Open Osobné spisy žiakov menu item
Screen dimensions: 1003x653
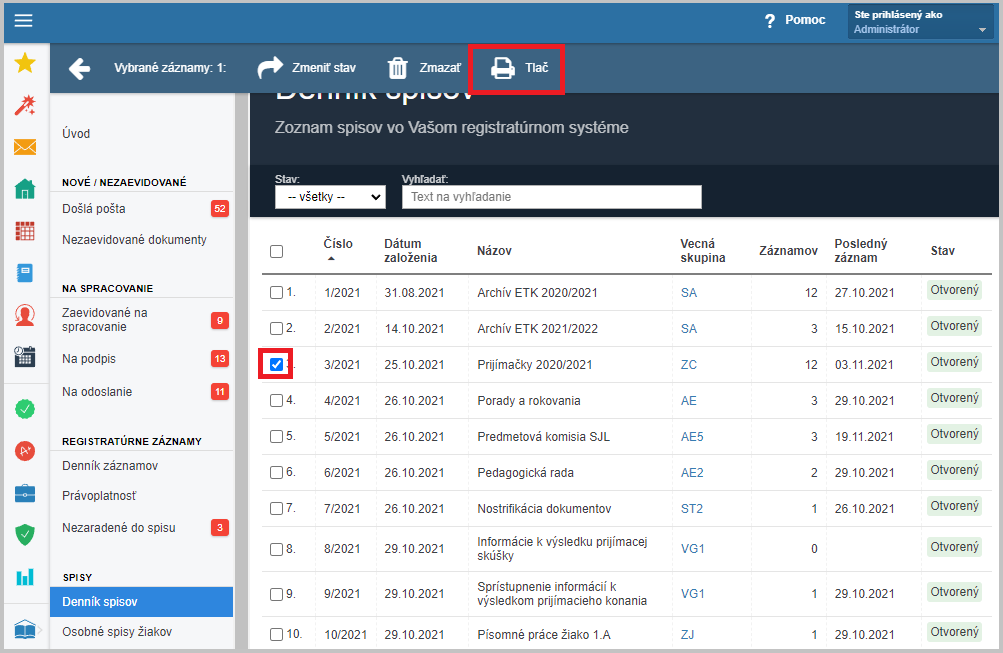coord(117,632)
